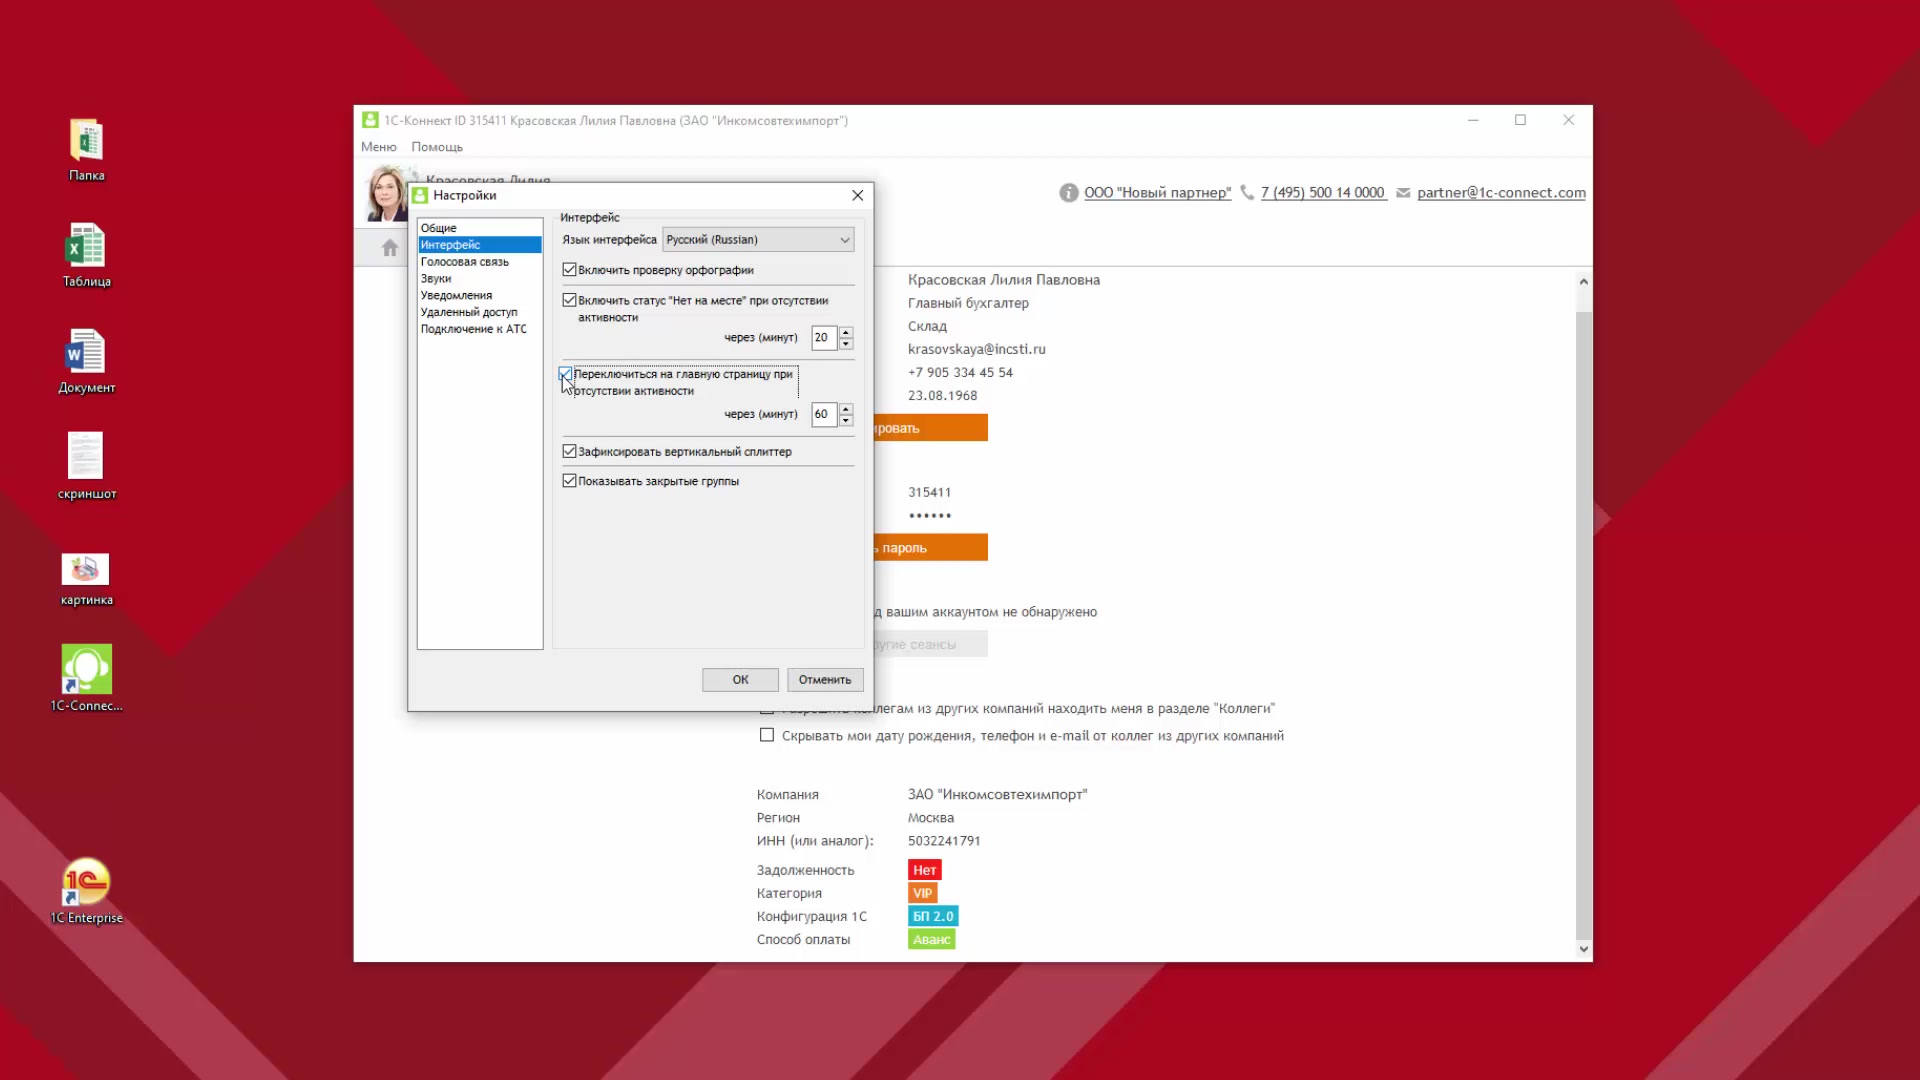Close the Настройки dialog with the X
The width and height of the screenshot is (1920, 1080).
[x=857, y=195]
